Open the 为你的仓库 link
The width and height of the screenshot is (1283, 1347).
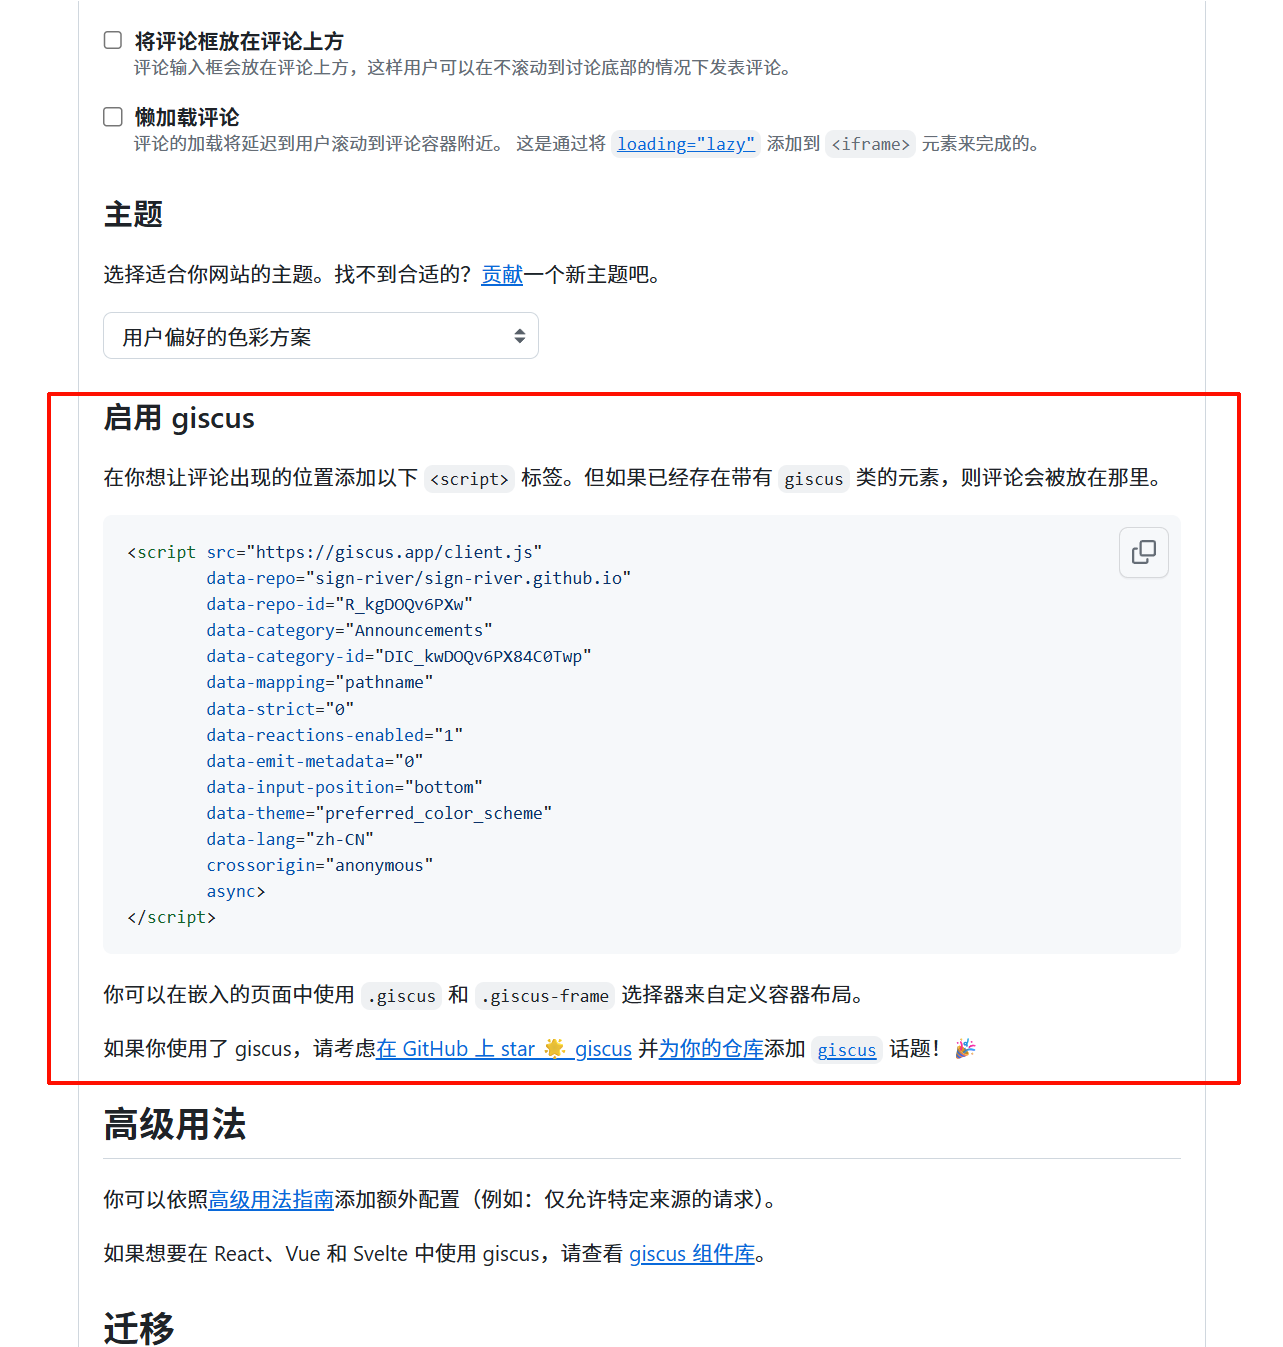711,1048
